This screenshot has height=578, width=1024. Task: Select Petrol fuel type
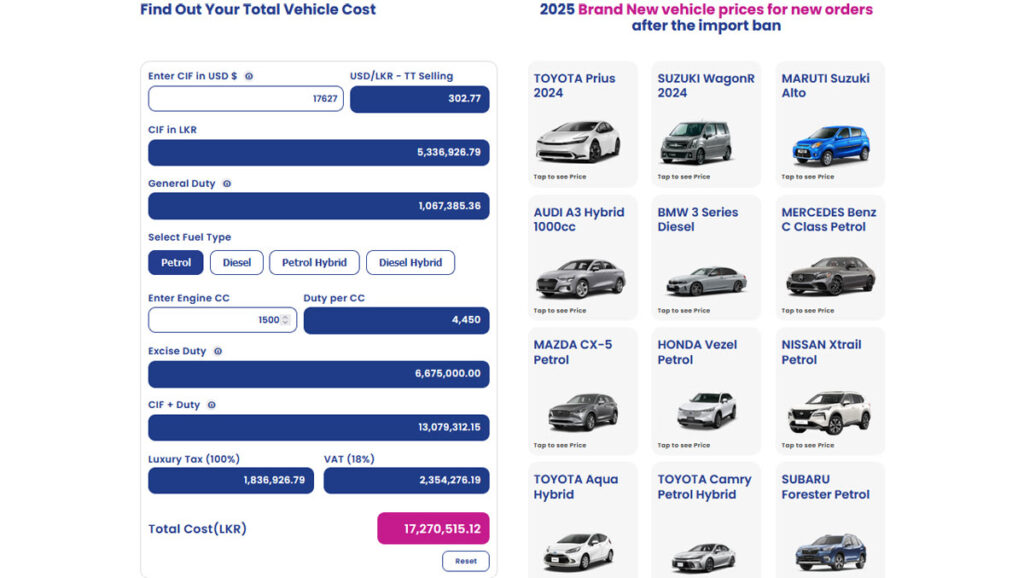176,263
